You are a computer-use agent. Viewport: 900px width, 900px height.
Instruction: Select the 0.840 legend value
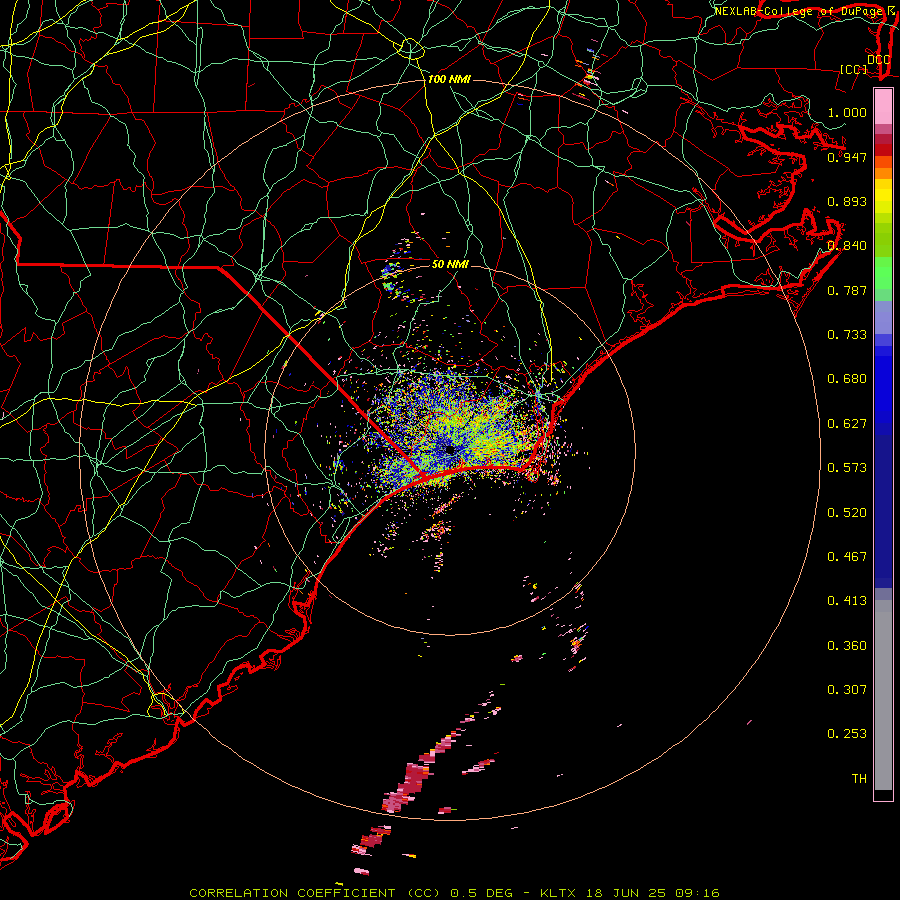tap(847, 246)
